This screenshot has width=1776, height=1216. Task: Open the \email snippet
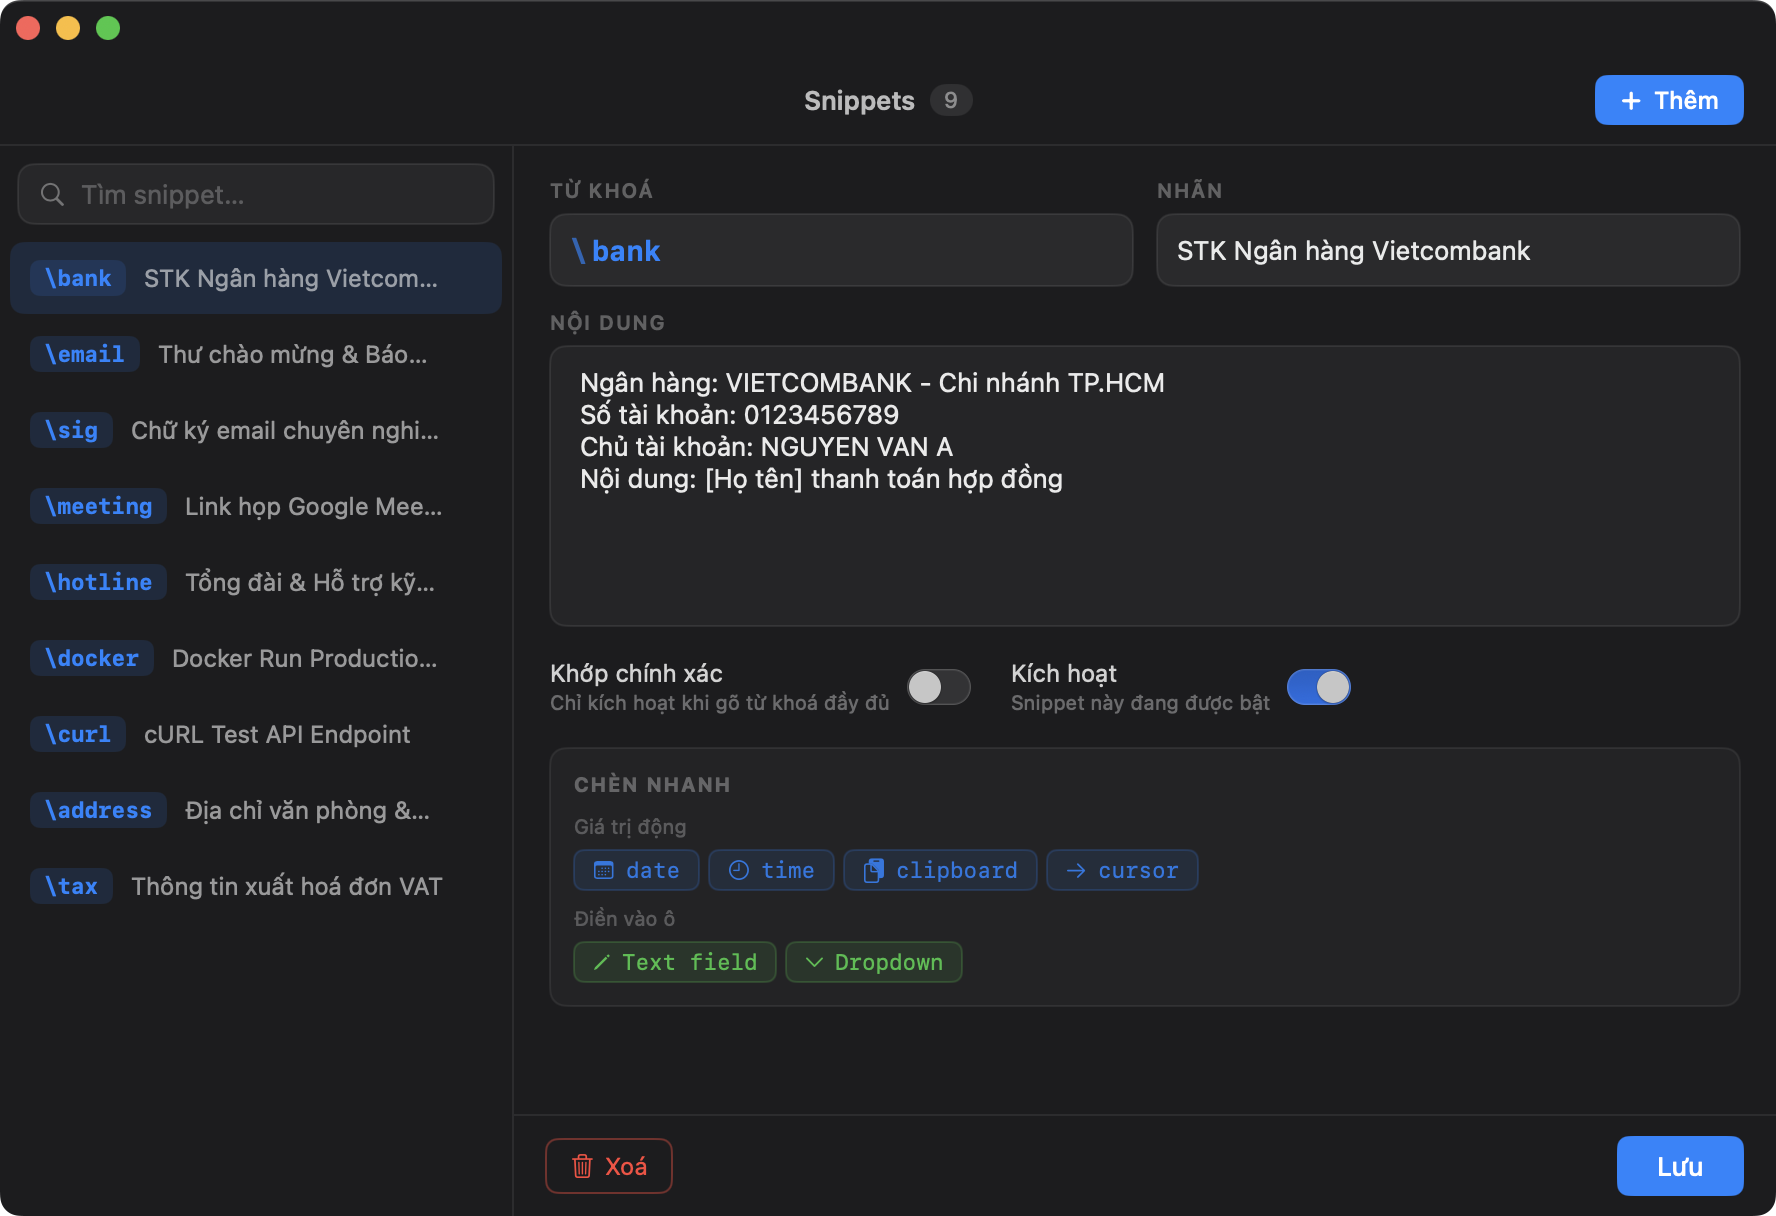coord(256,354)
